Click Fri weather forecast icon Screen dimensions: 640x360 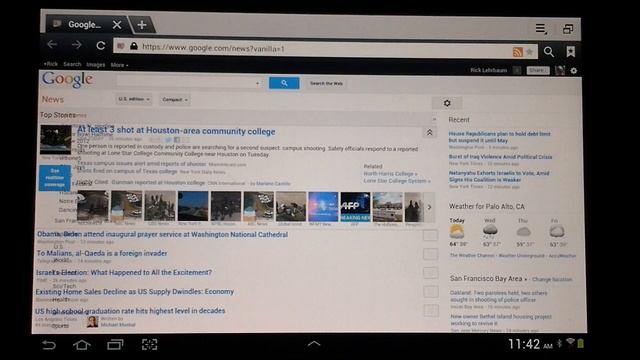point(557,231)
